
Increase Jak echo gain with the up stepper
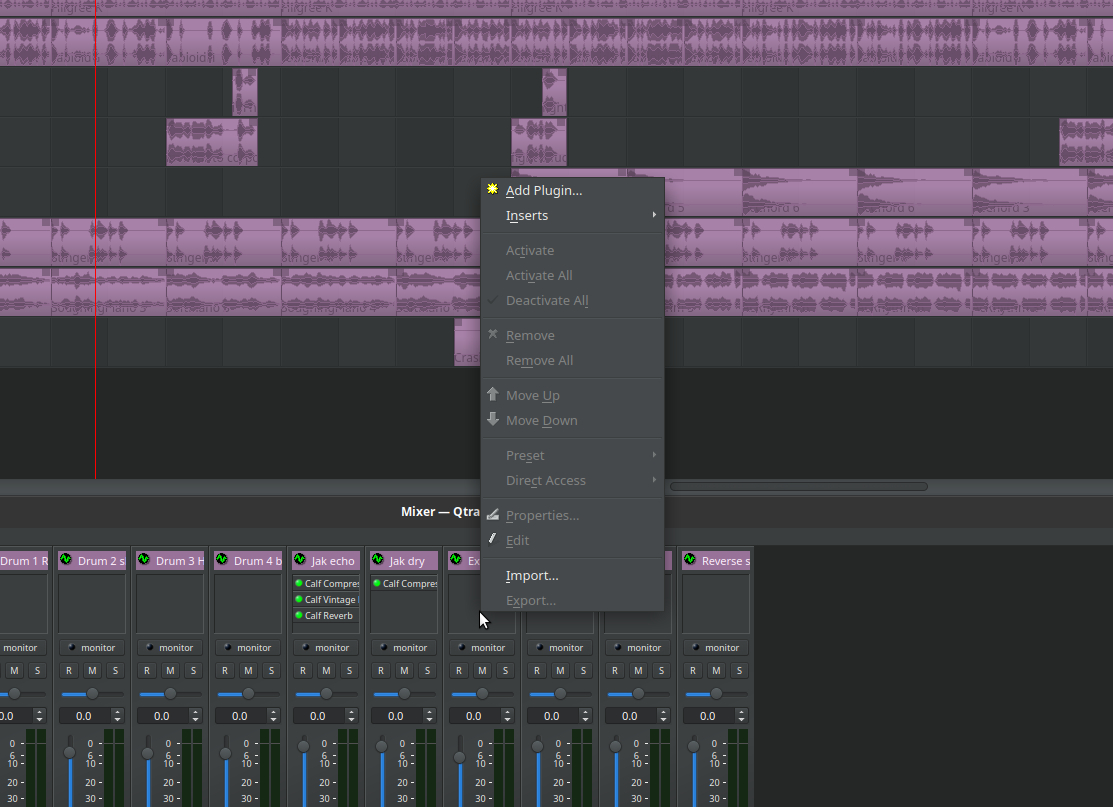click(351, 713)
